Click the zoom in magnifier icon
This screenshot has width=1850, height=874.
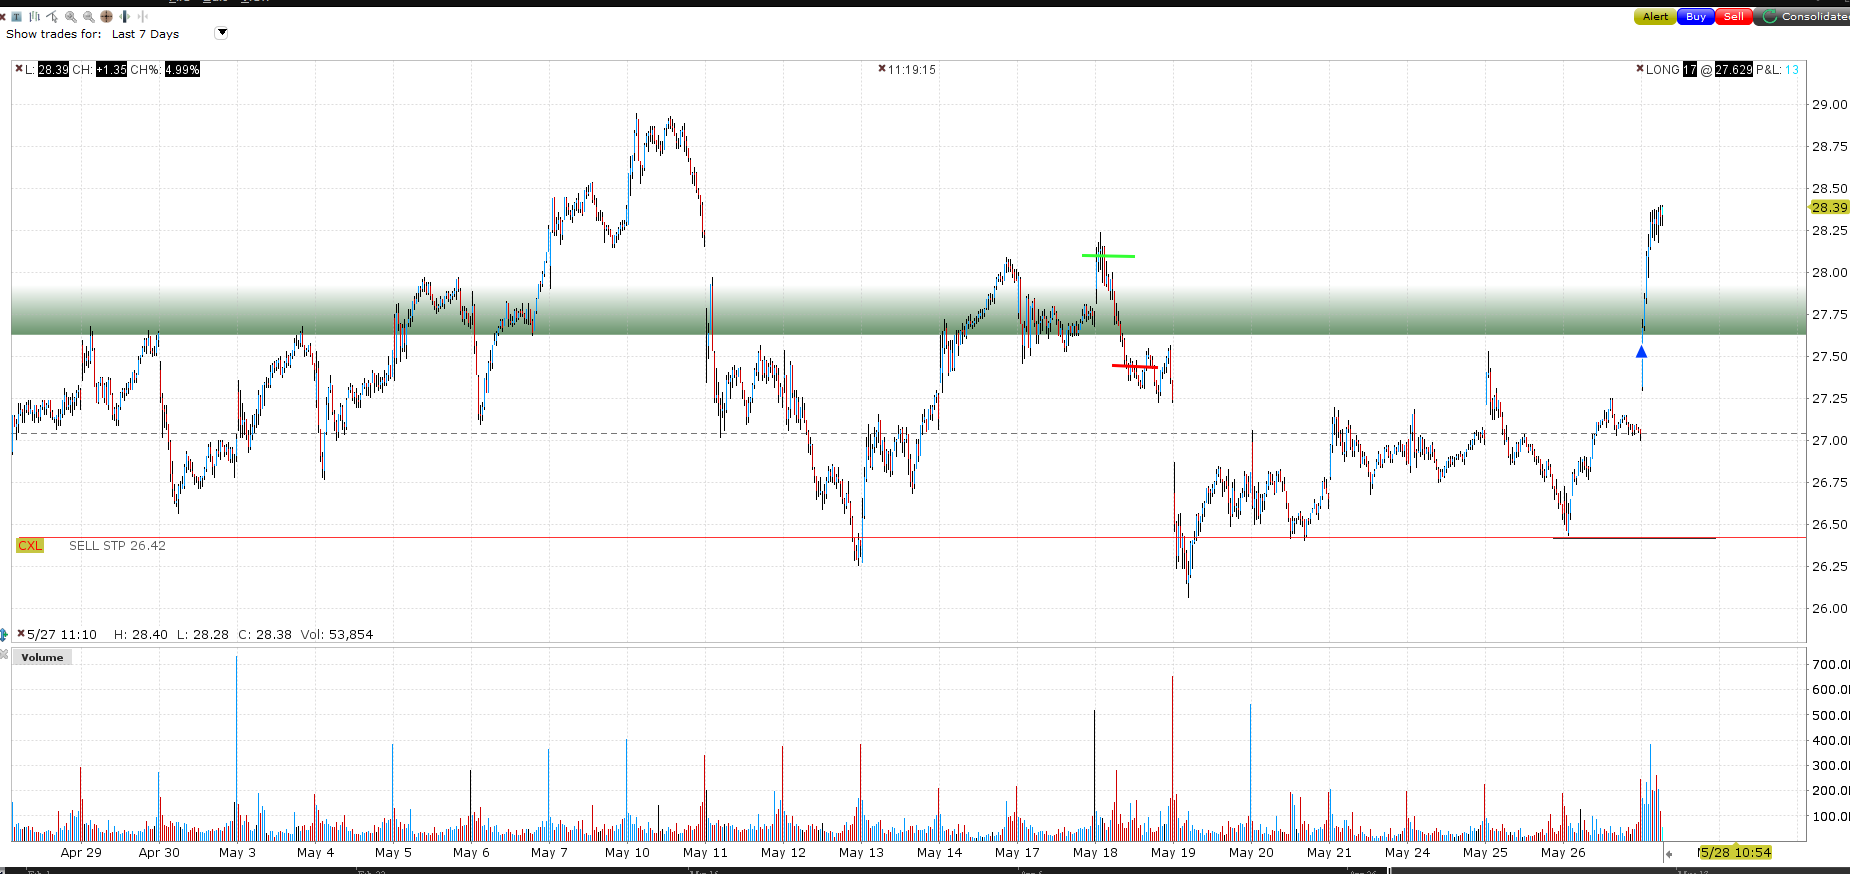(x=71, y=17)
